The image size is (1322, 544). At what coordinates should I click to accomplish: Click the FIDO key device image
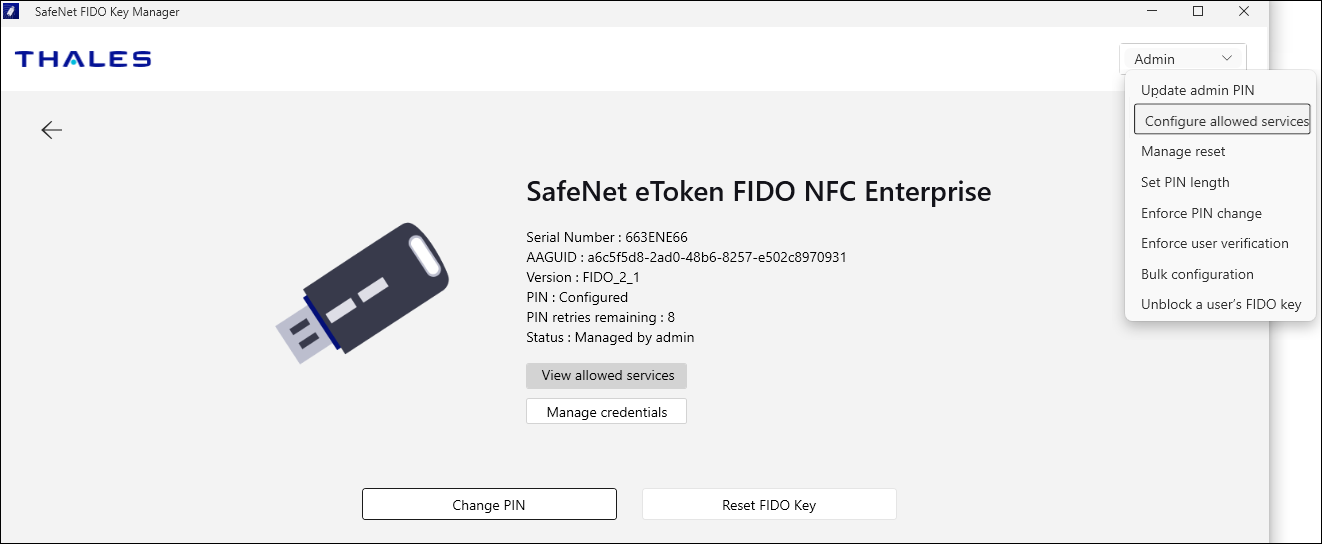pos(362,292)
